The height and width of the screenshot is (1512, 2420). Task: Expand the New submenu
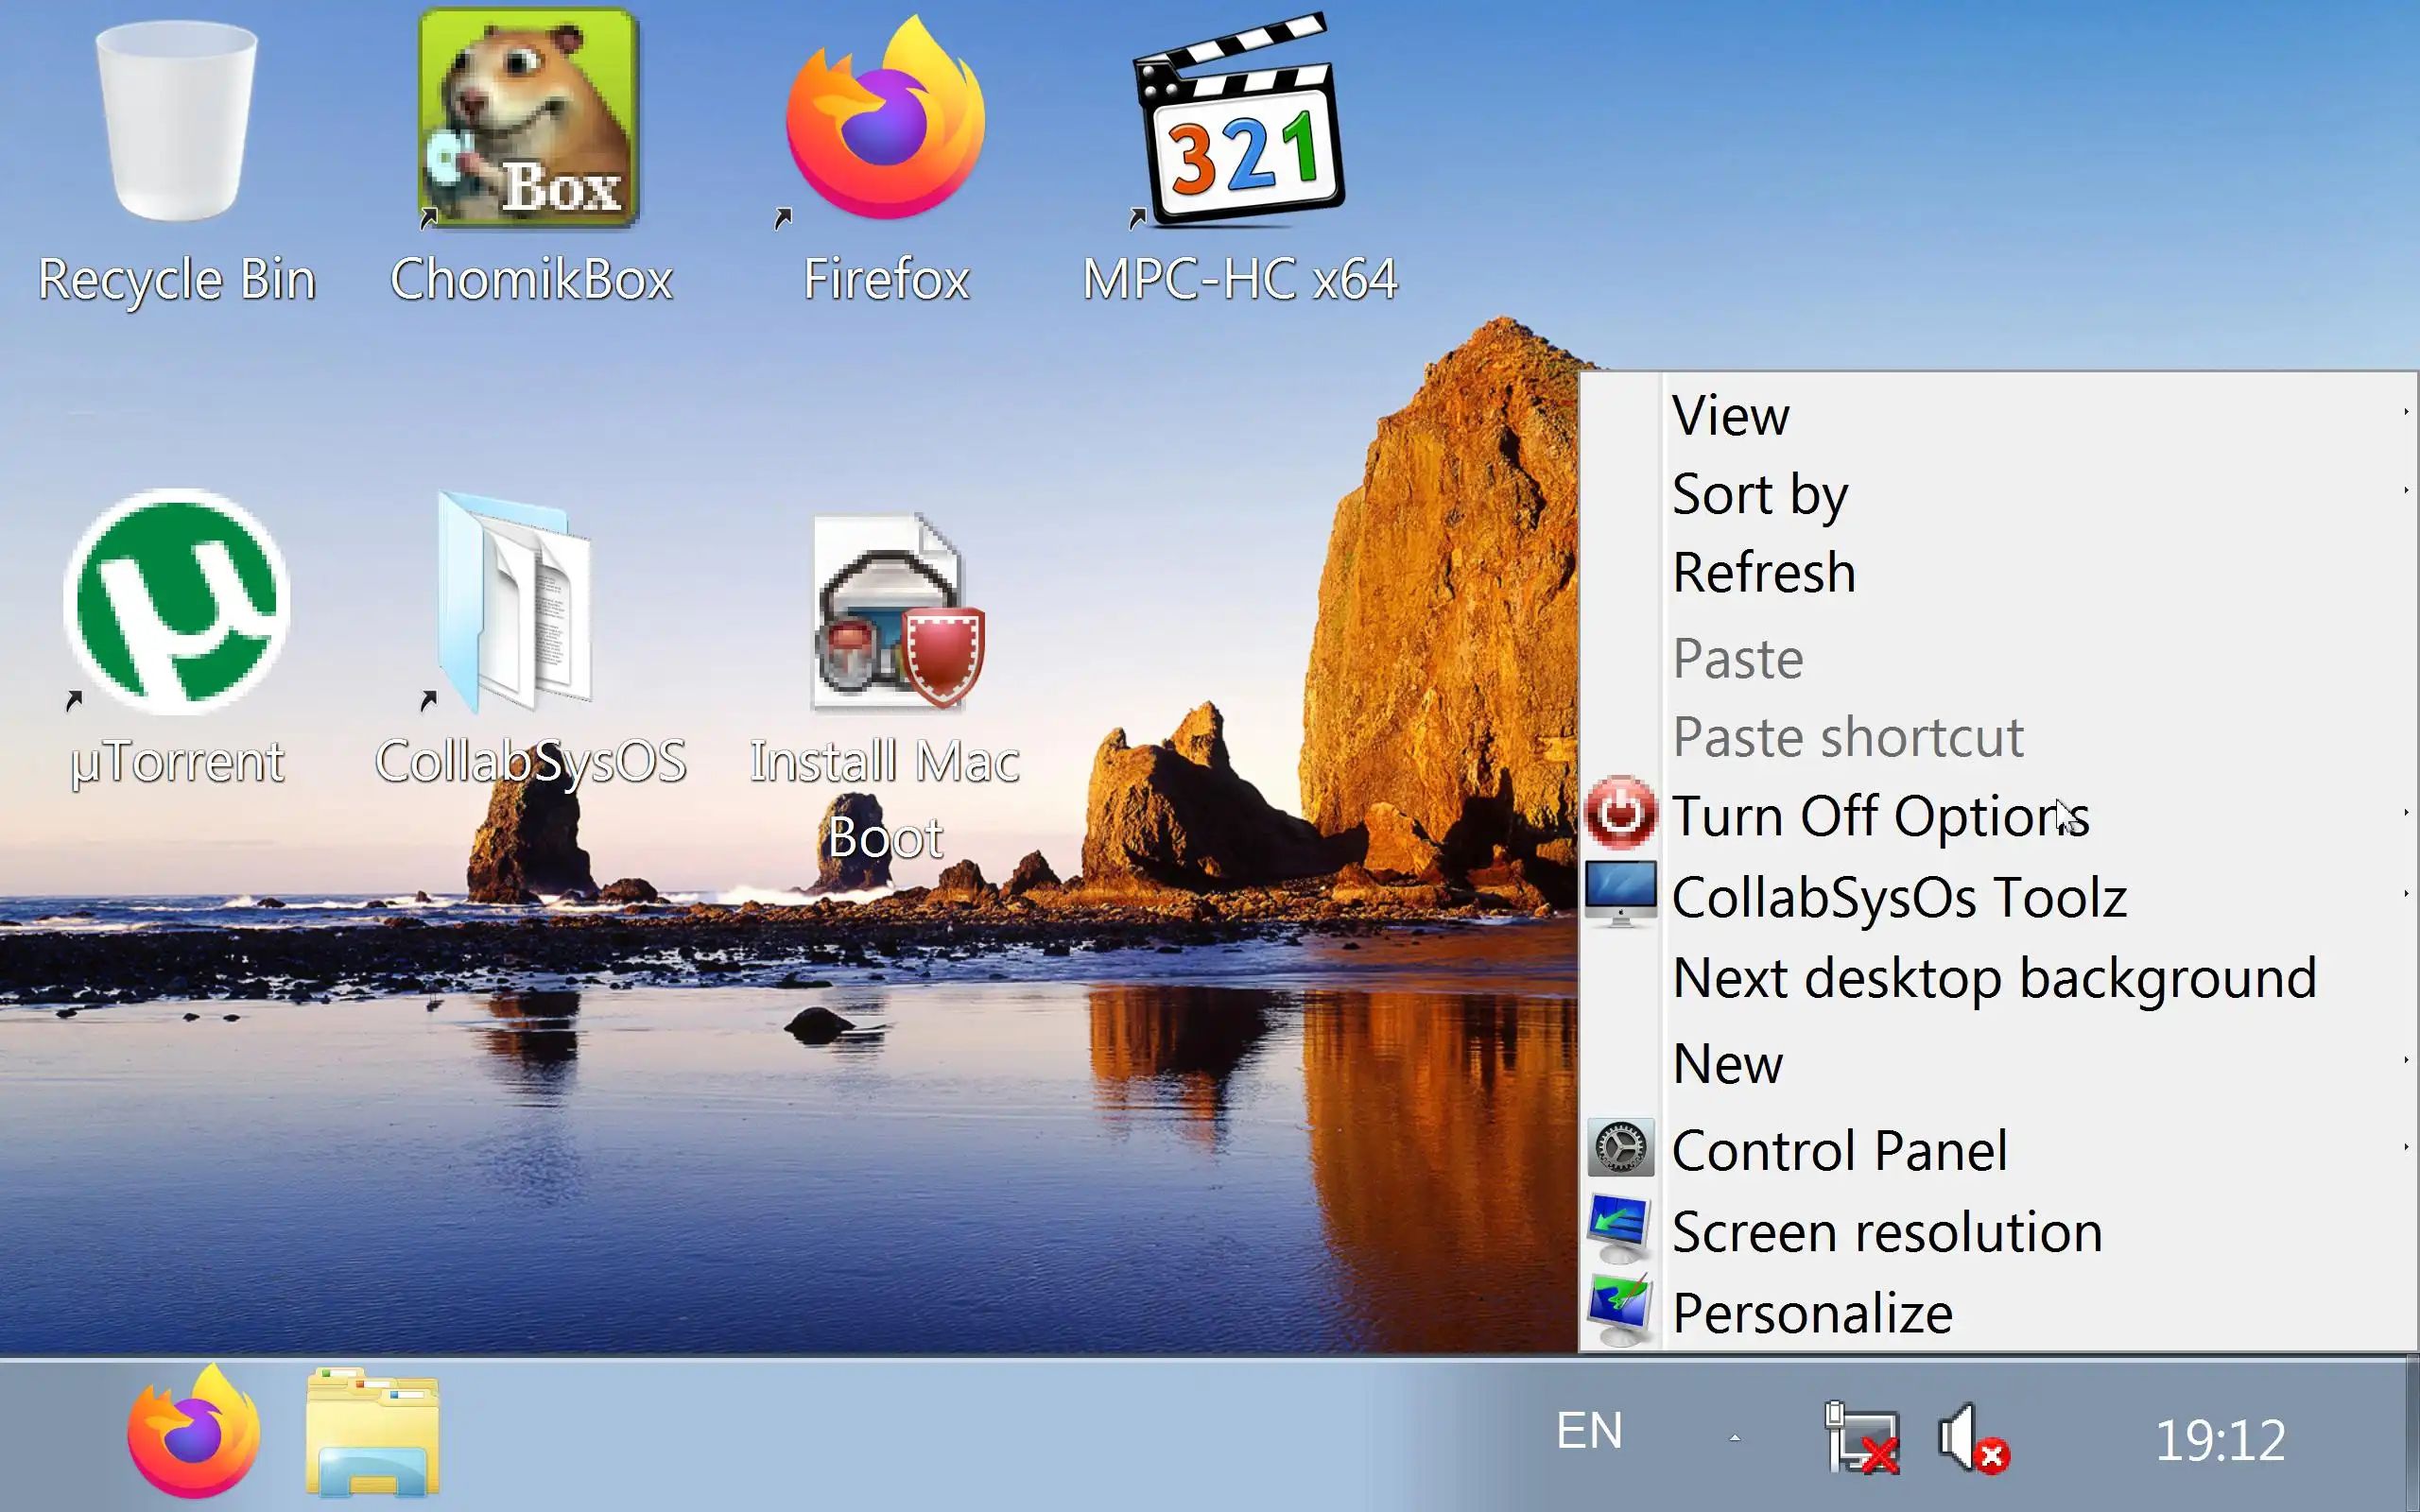[1728, 1063]
